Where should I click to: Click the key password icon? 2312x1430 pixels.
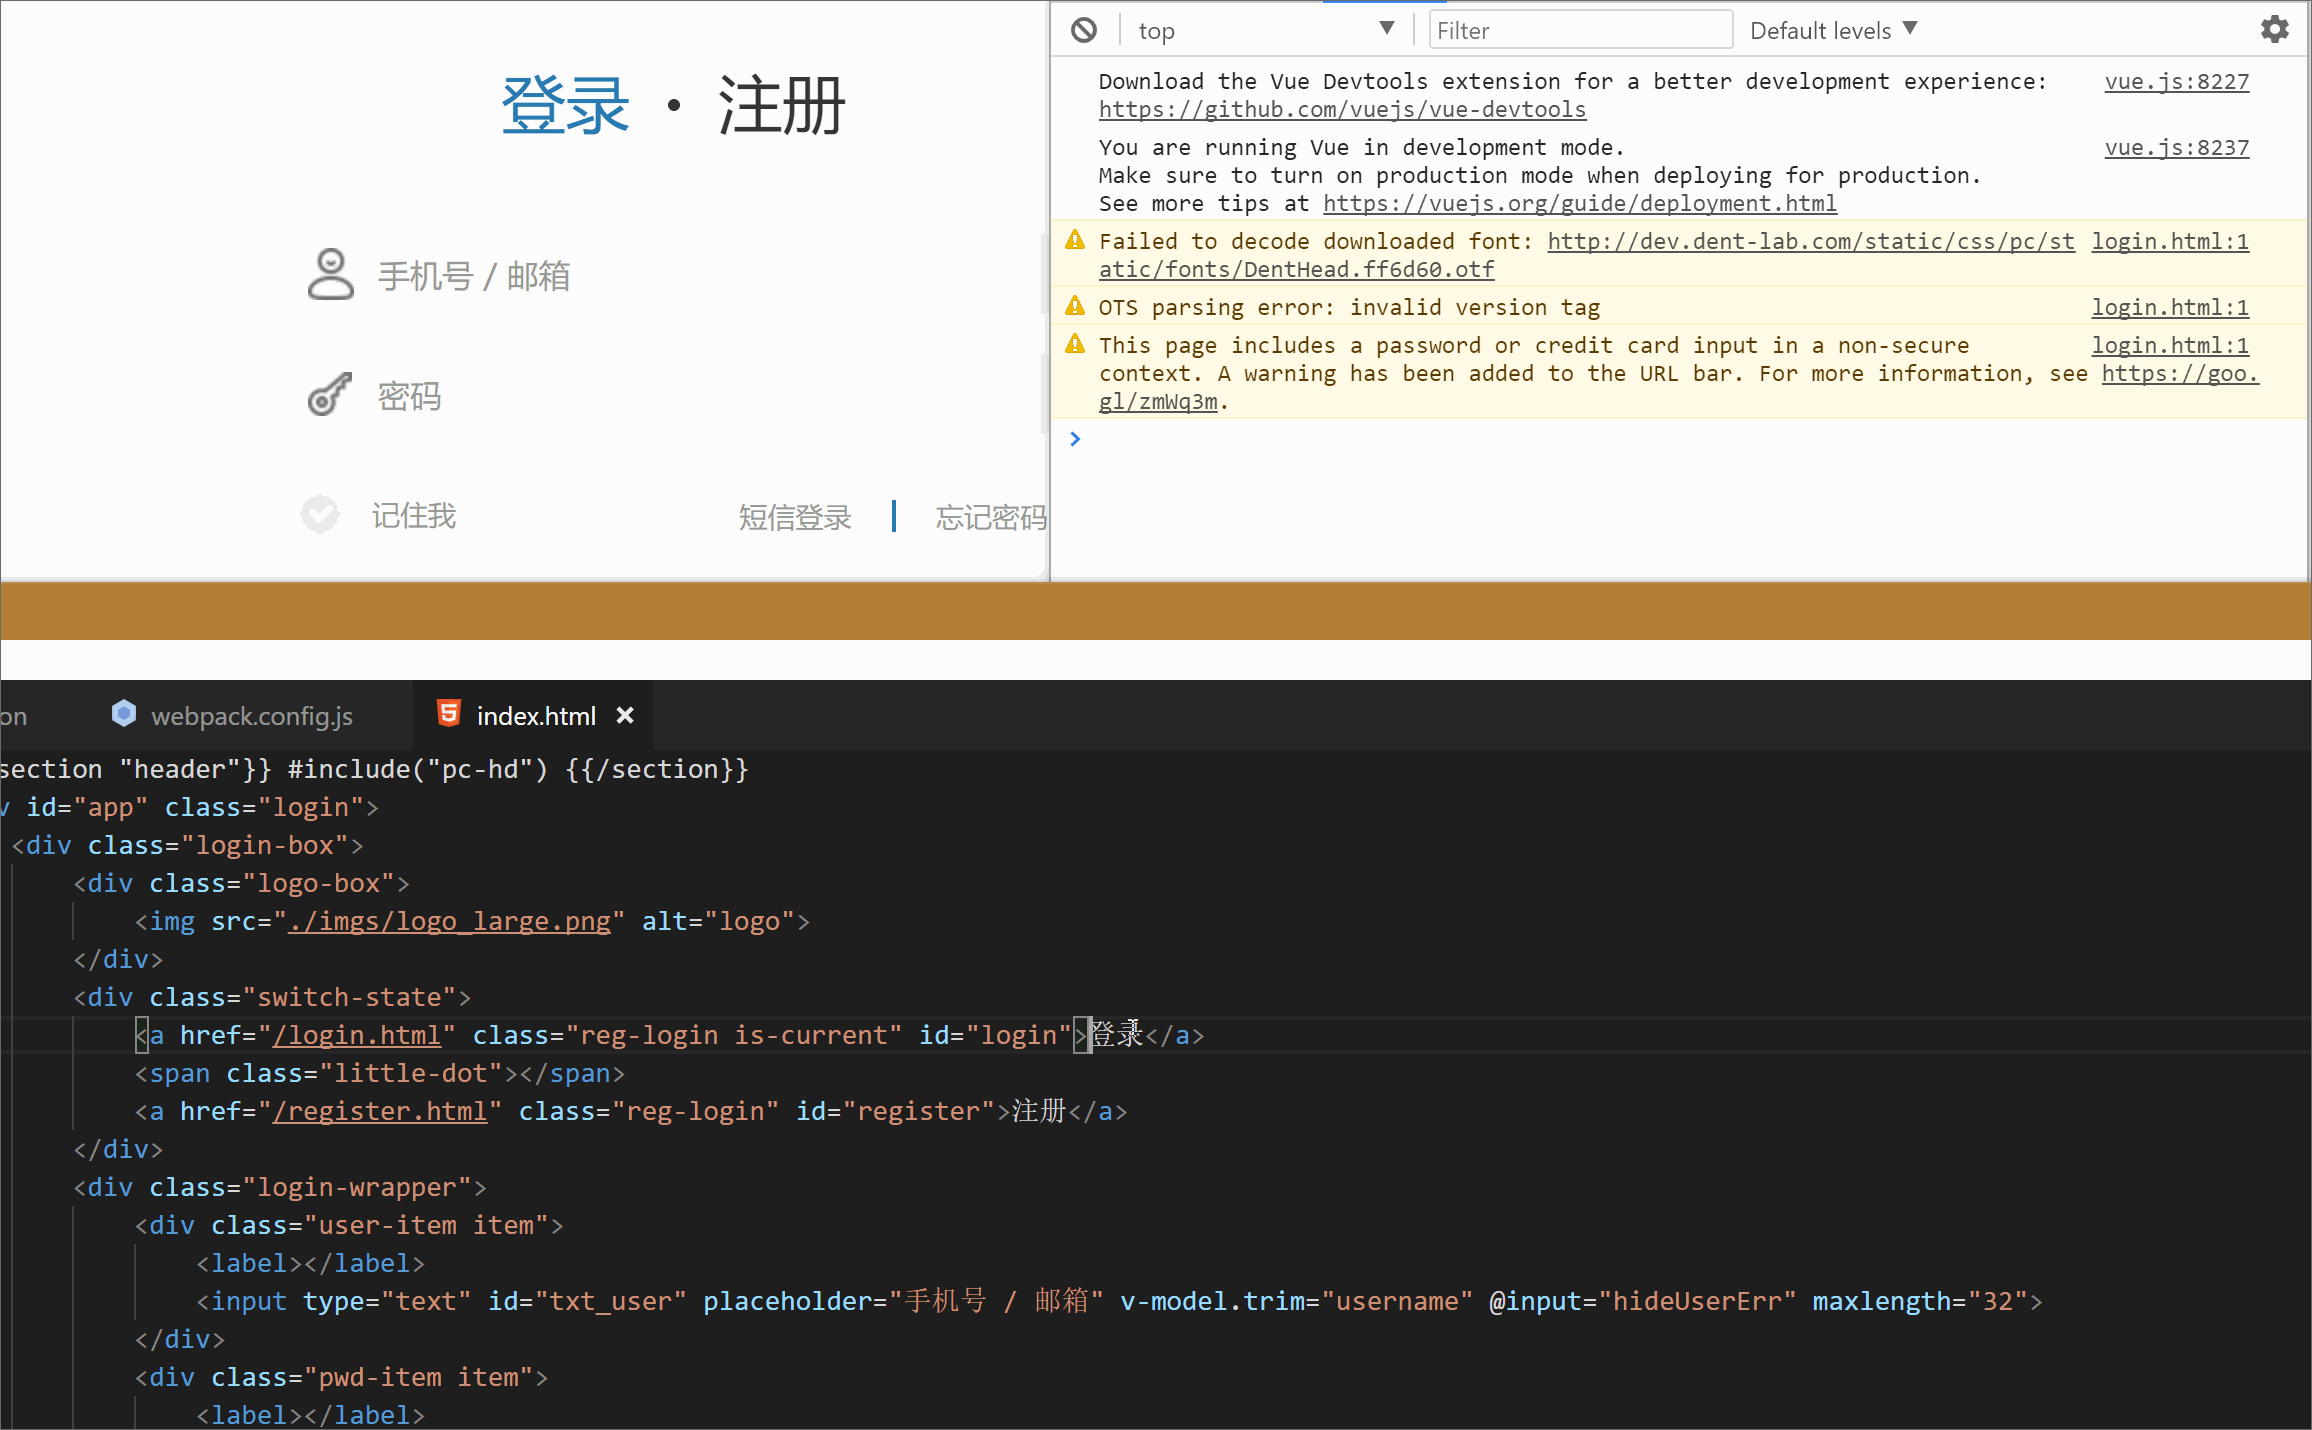(330, 395)
